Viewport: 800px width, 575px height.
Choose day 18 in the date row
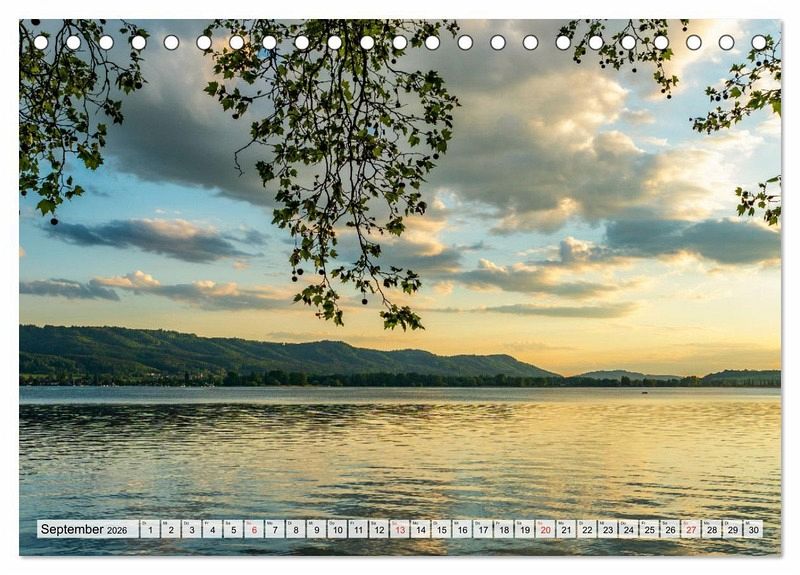pyautogui.click(x=503, y=529)
